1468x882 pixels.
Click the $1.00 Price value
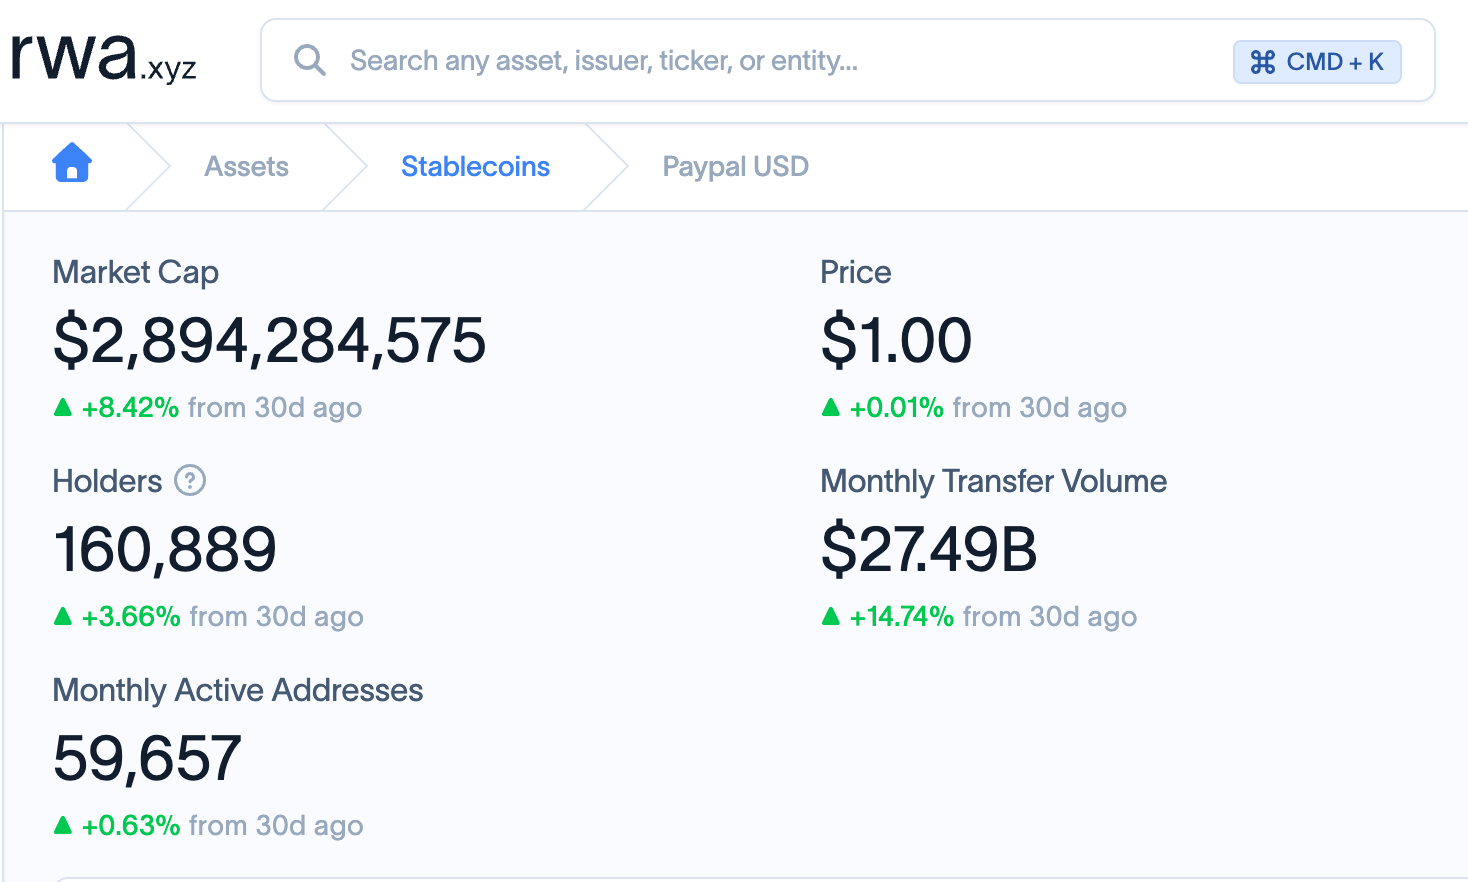coord(896,340)
